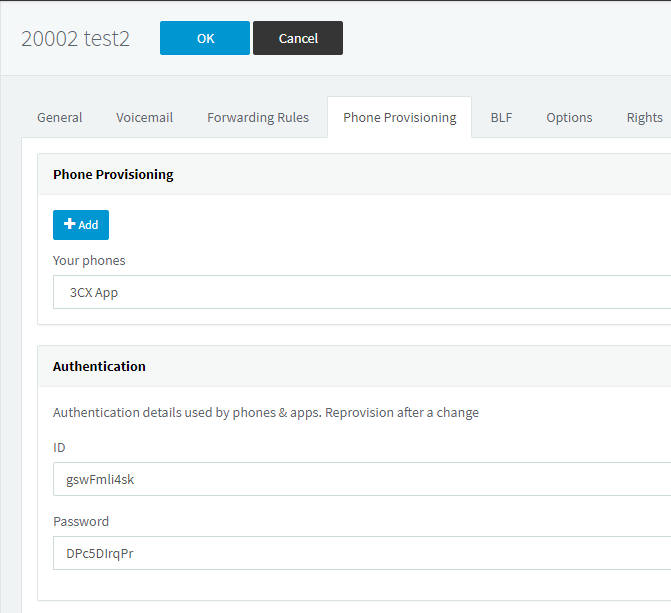The image size is (671, 613).
Task: Confirm changes with the OK button
Action: pyautogui.click(x=205, y=38)
